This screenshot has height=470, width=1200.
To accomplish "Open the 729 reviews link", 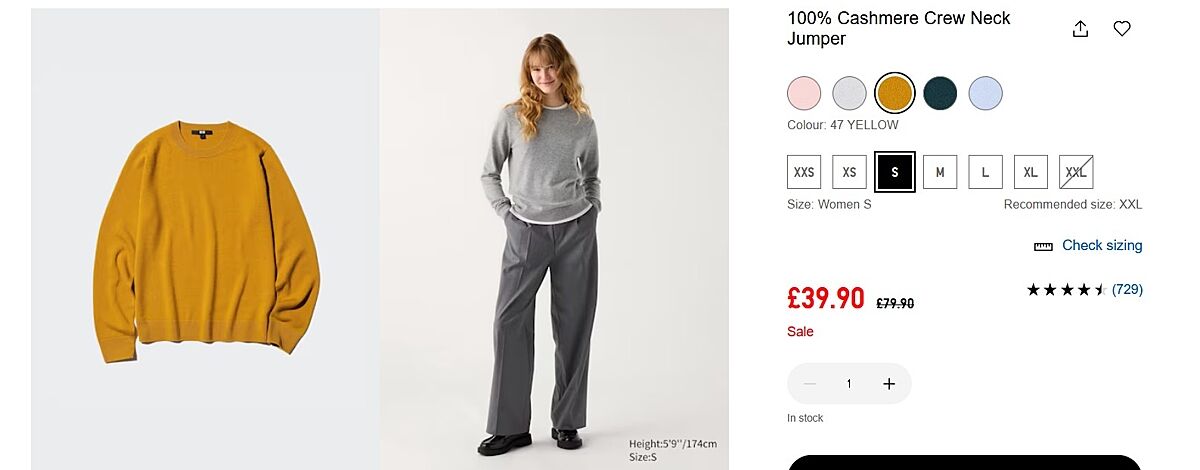I will [x=1127, y=290].
